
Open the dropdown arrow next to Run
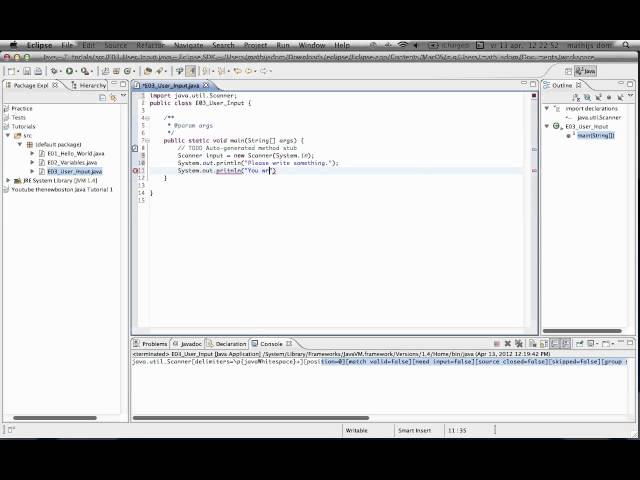click(76, 71)
